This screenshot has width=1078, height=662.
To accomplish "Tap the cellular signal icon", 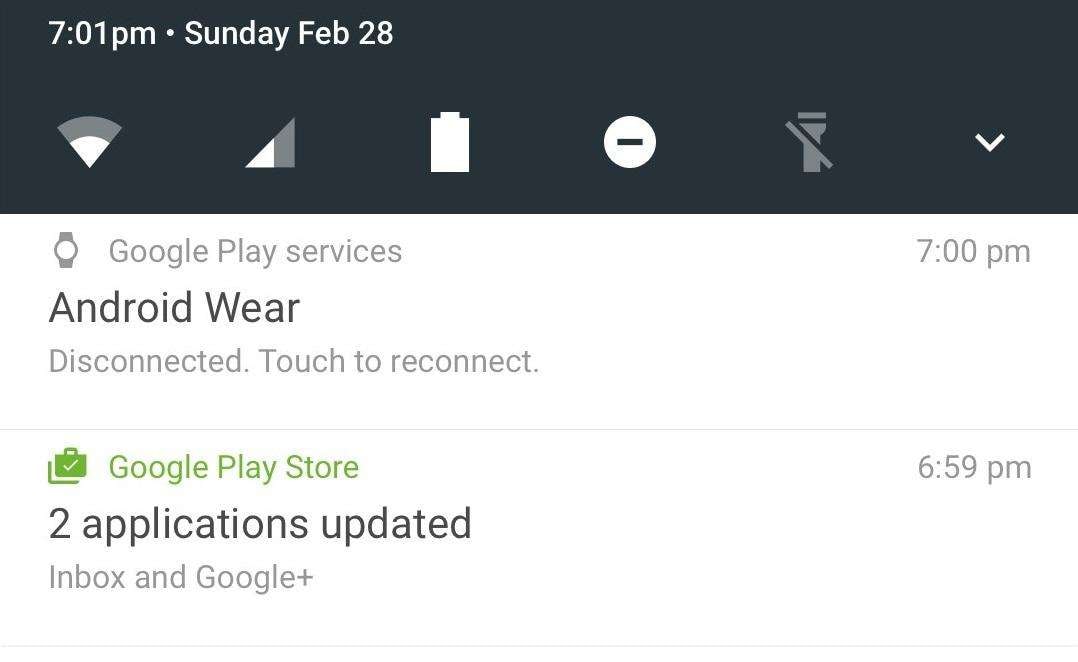I will coord(270,142).
